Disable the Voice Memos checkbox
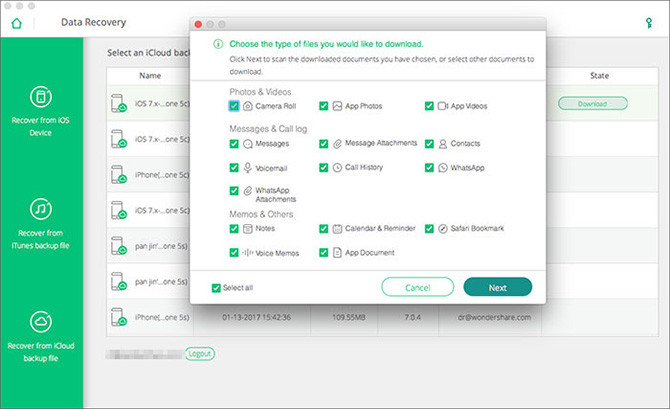 coord(233,253)
